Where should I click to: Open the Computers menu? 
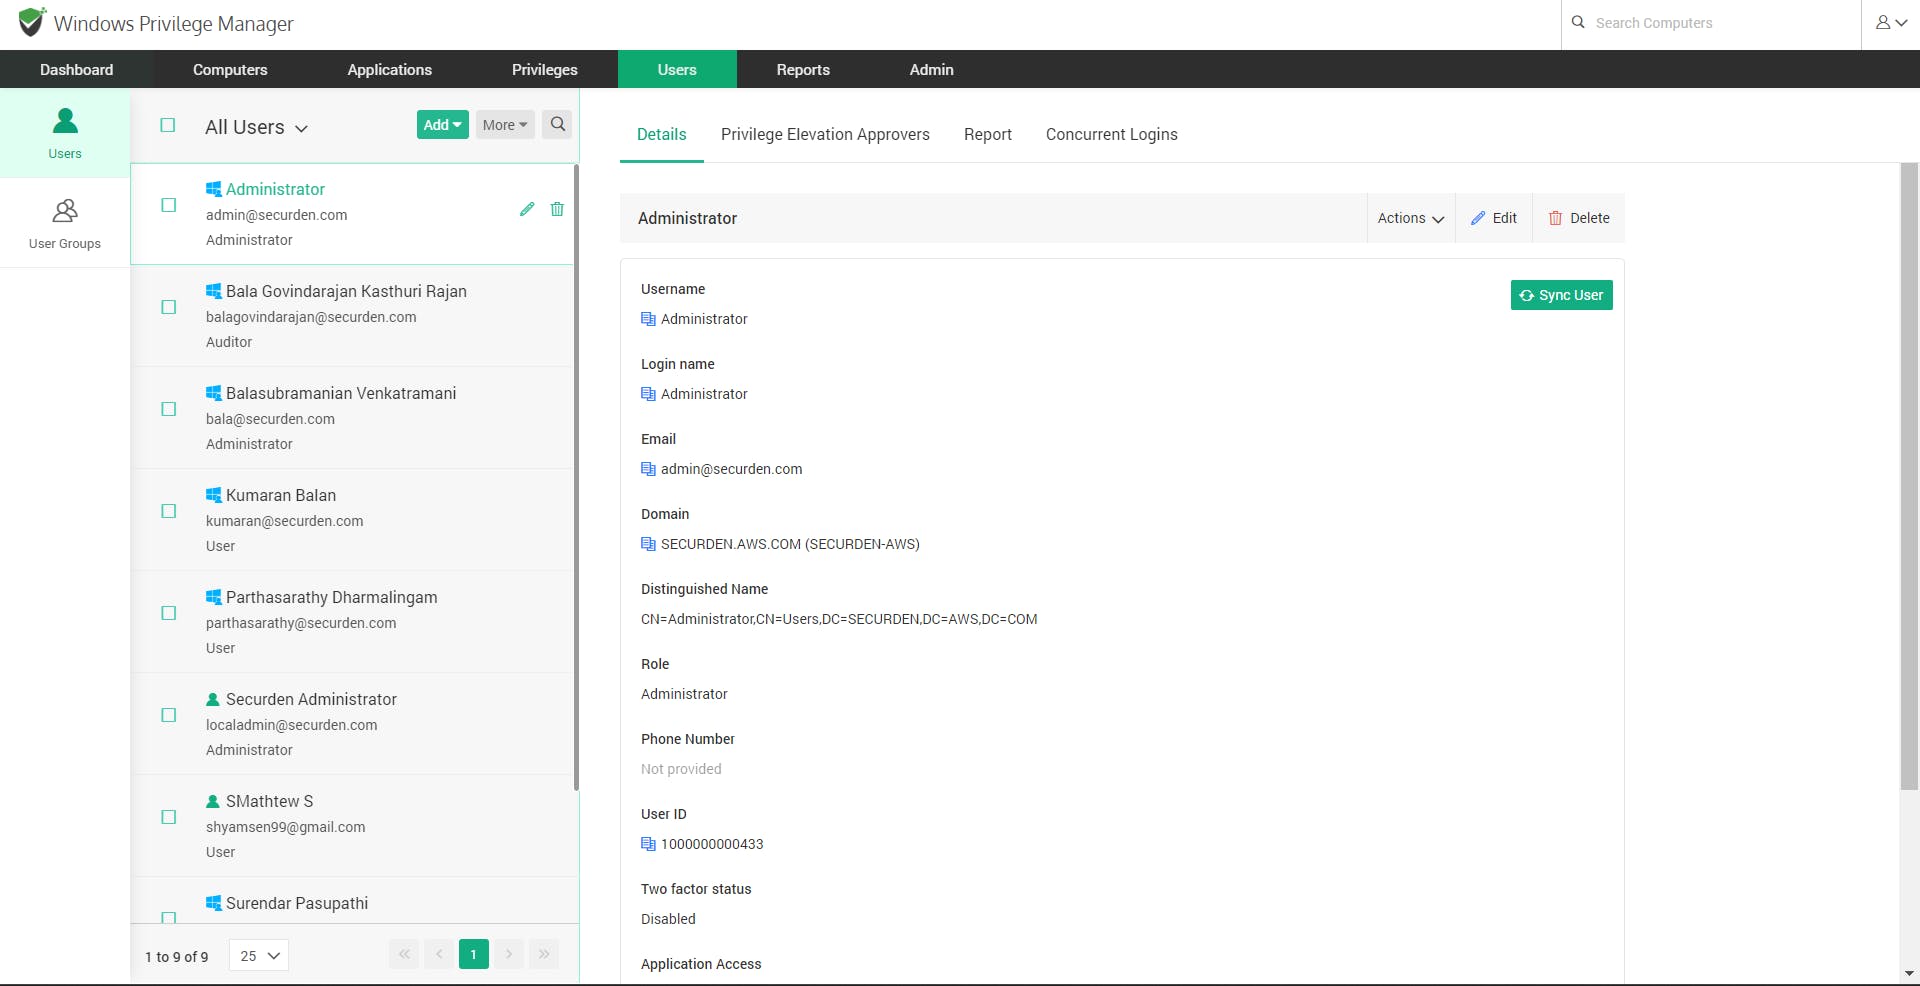pyautogui.click(x=230, y=69)
